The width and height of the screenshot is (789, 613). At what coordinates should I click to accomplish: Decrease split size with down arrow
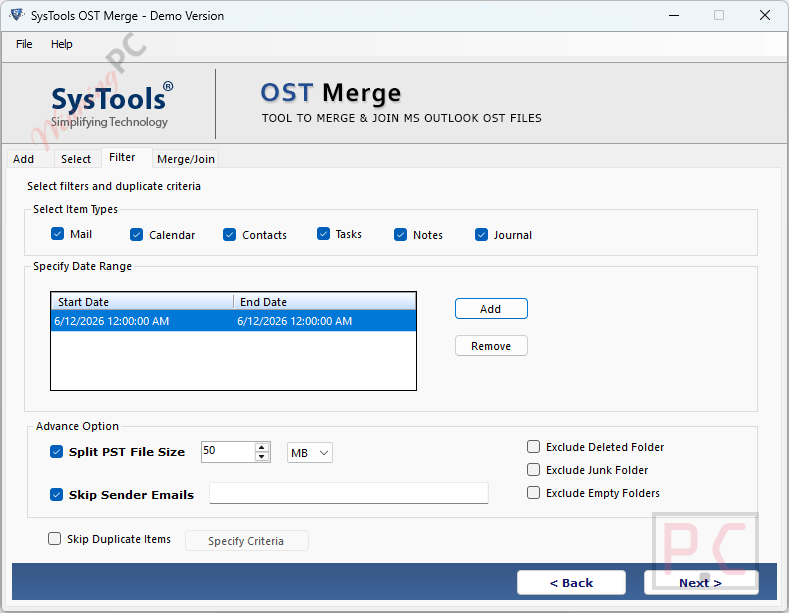262,457
